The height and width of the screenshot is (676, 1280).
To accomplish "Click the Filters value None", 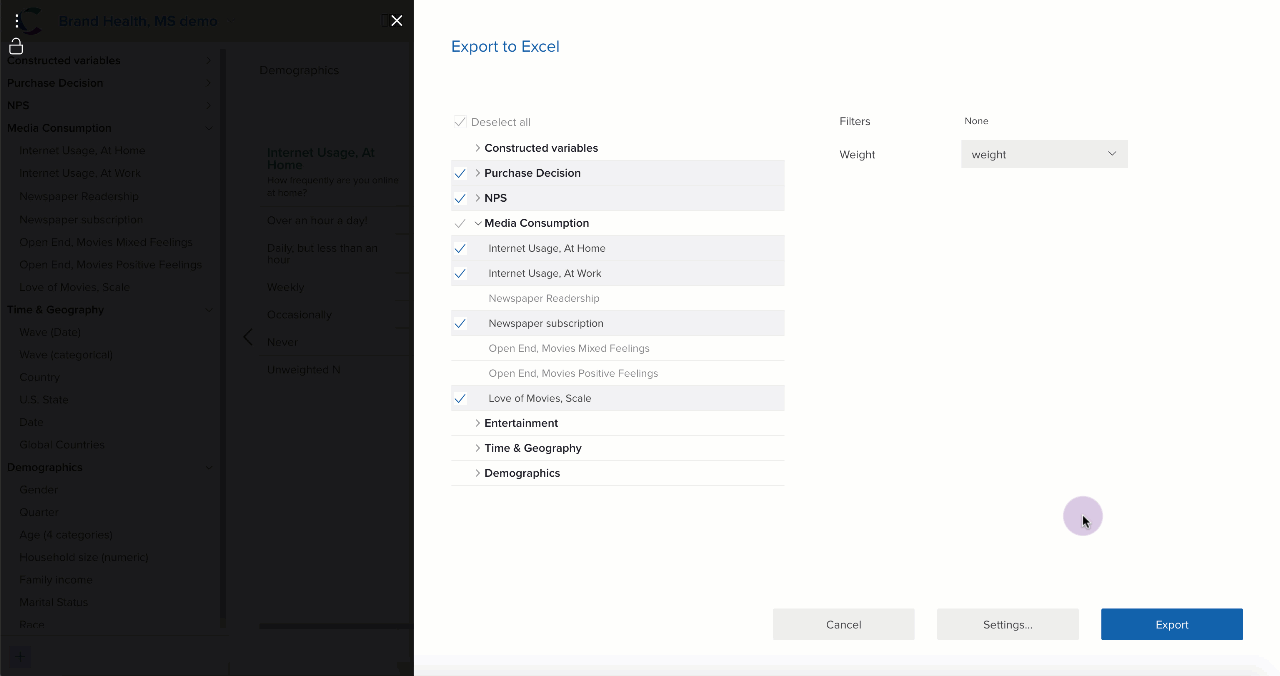I will coord(976,121).
